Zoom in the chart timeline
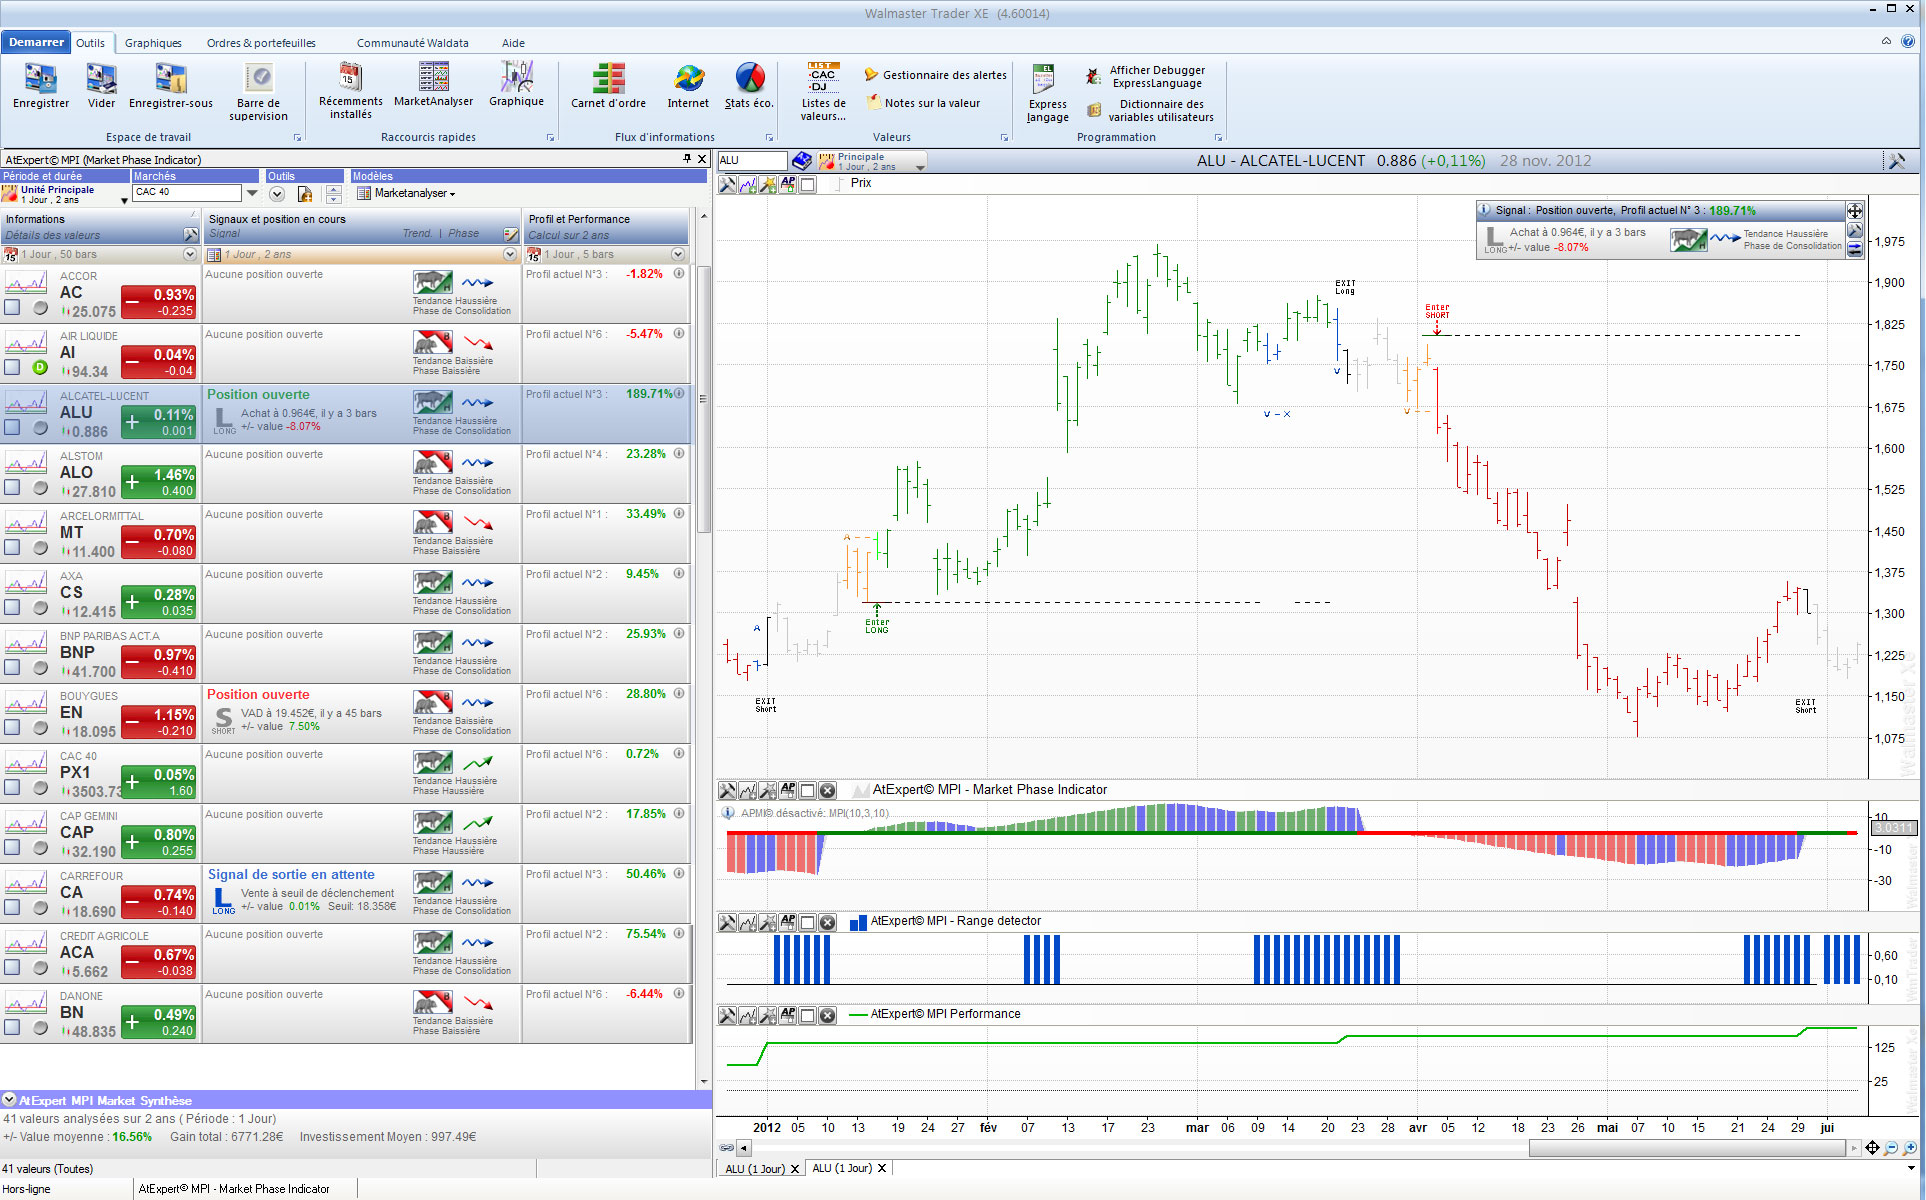 (1910, 1148)
